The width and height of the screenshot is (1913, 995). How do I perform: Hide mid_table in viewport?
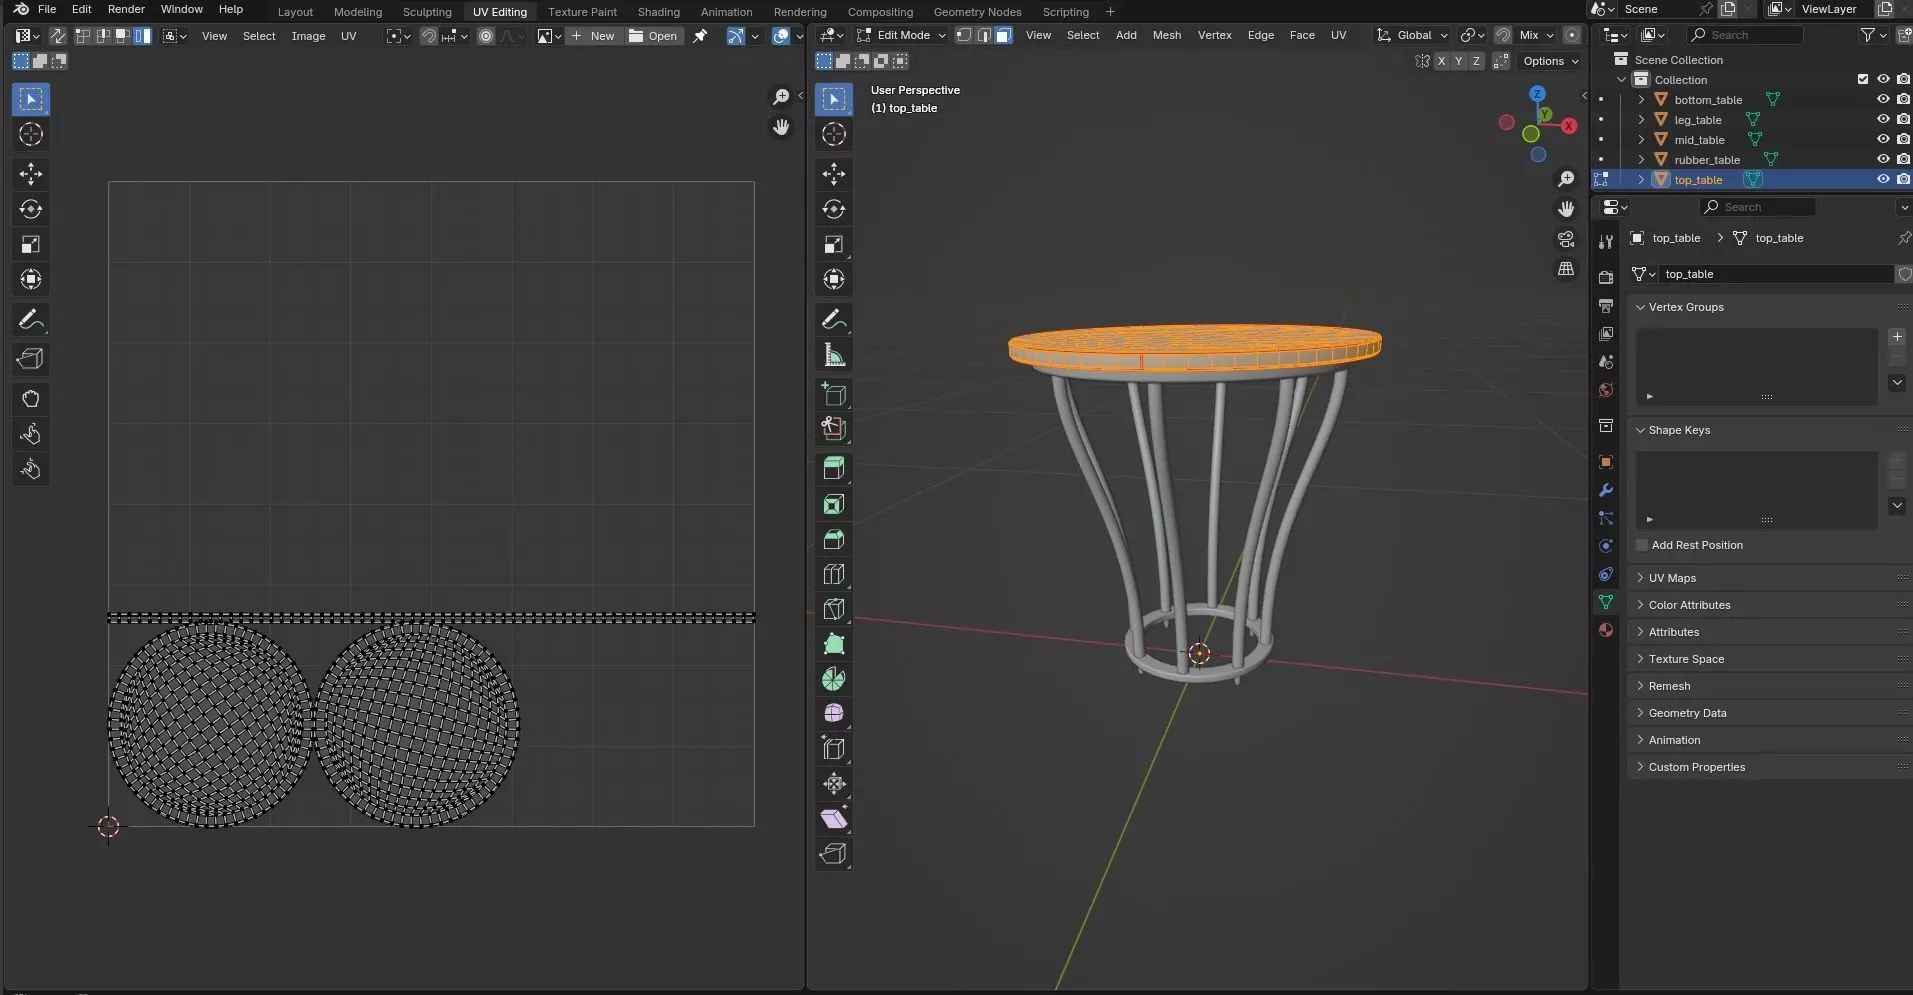pos(1883,139)
